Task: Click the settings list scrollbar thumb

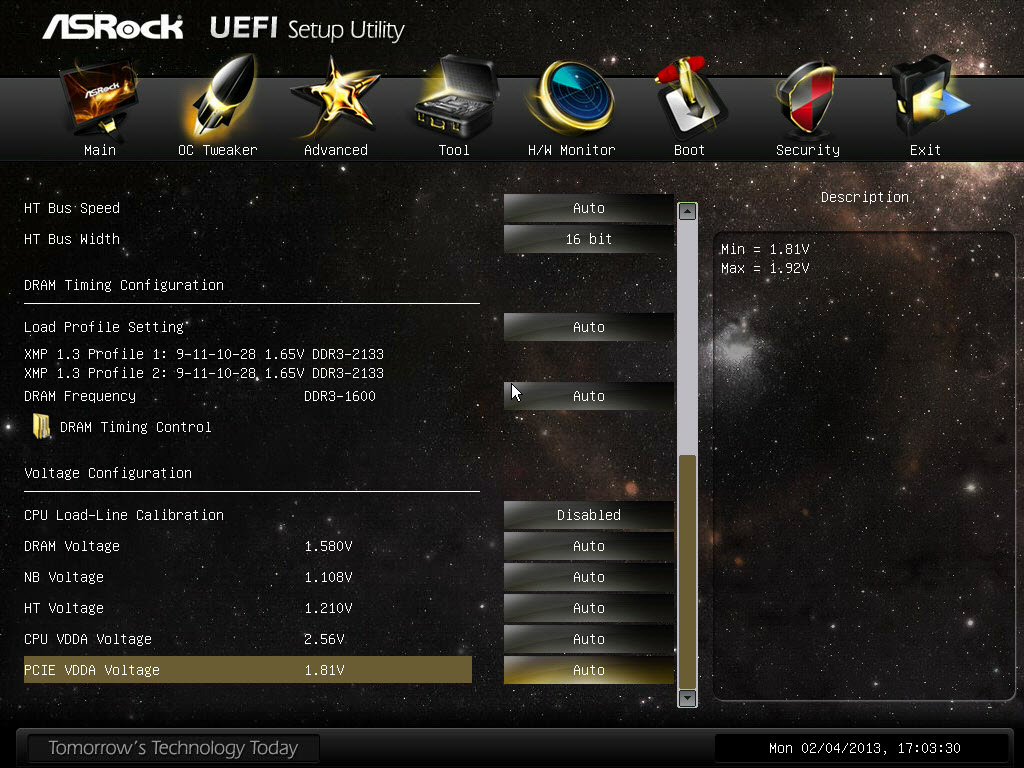Action: [687, 570]
